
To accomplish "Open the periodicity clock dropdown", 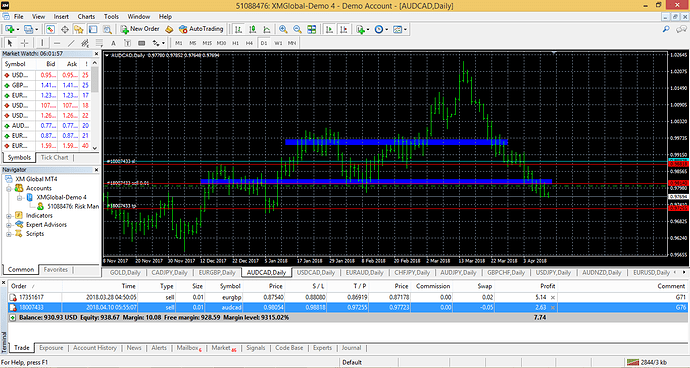I will tap(381, 29).
